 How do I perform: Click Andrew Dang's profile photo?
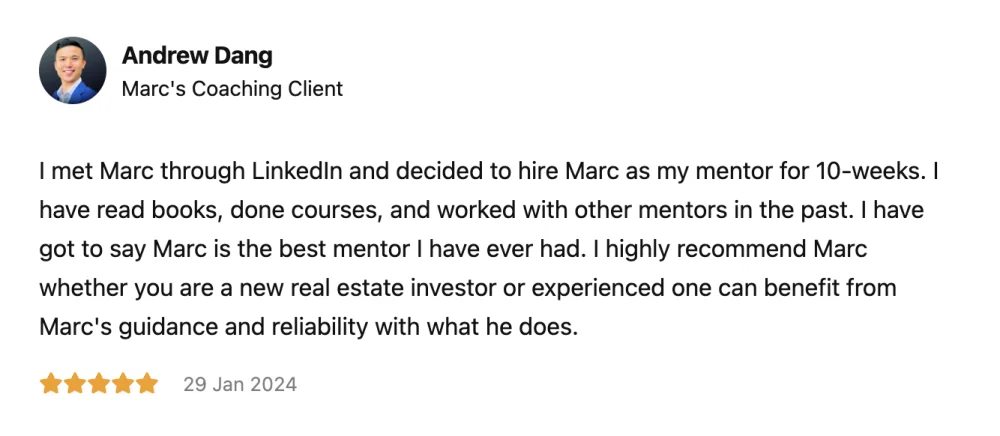[73, 70]
